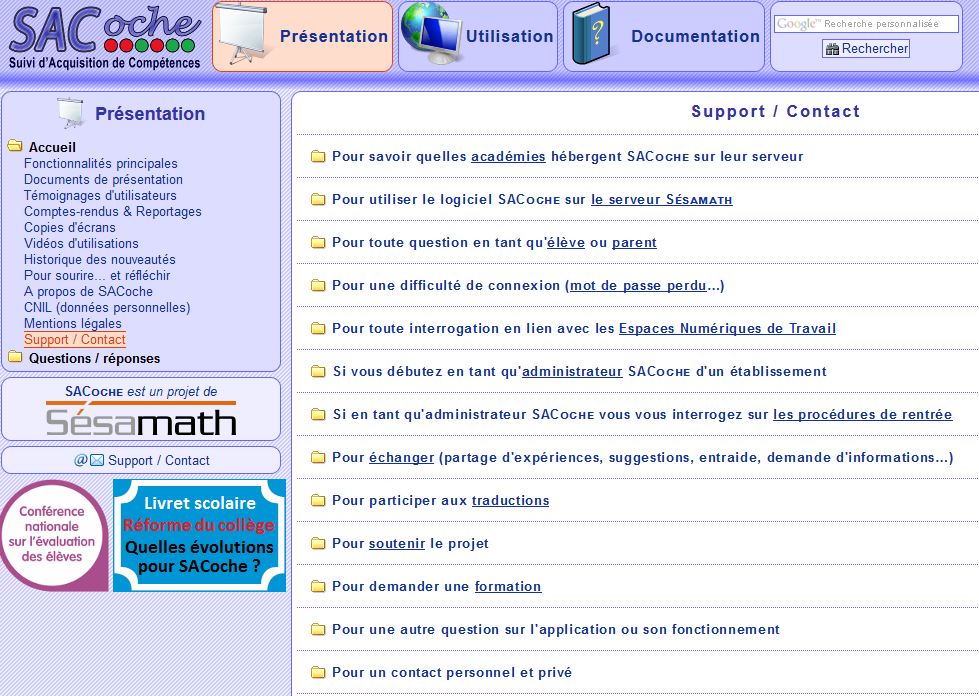Click folder icon on Espaces Numériques row
Screen dimensions: 979x696
point(318,328)
